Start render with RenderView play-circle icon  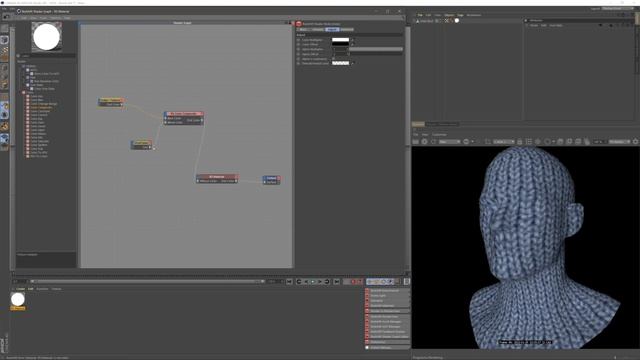[424, 142]
